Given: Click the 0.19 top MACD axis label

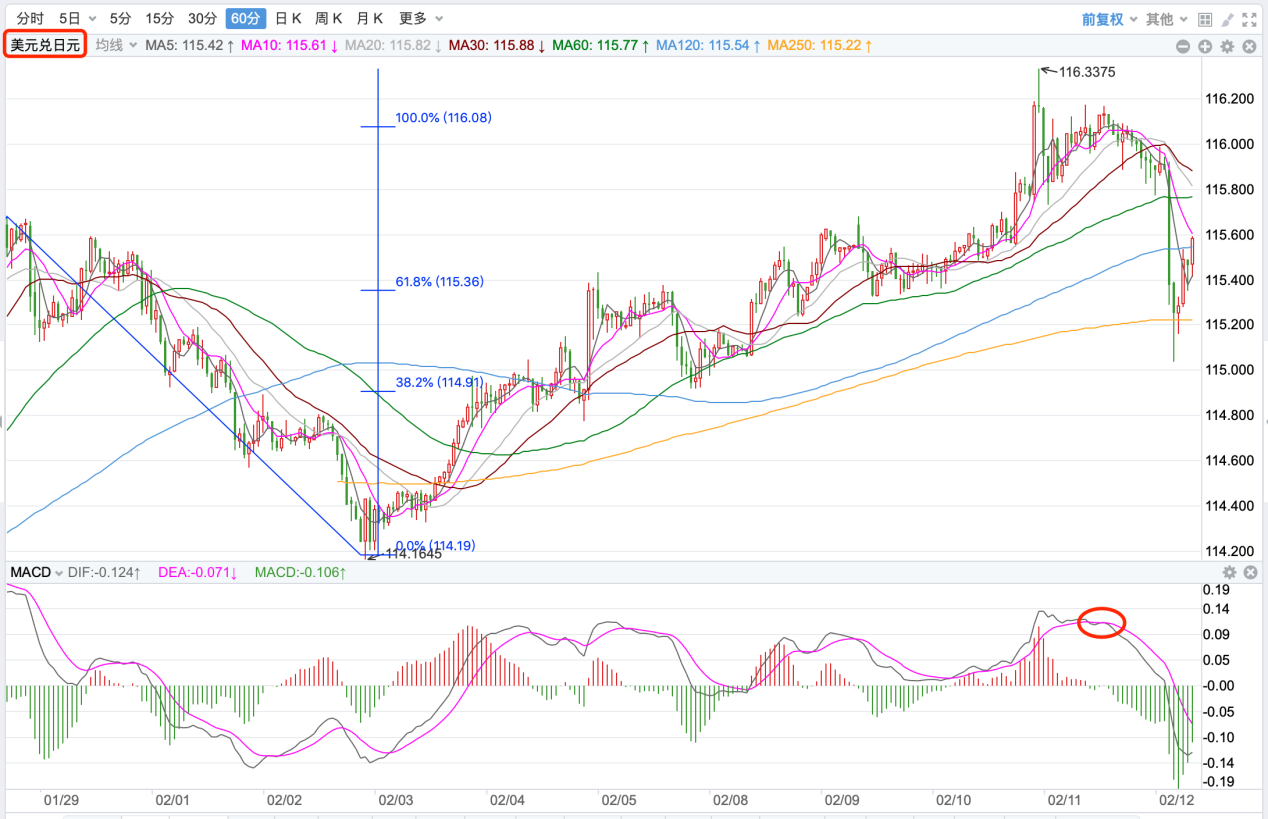Looking at the screenshot, I should click(1216, 590).
